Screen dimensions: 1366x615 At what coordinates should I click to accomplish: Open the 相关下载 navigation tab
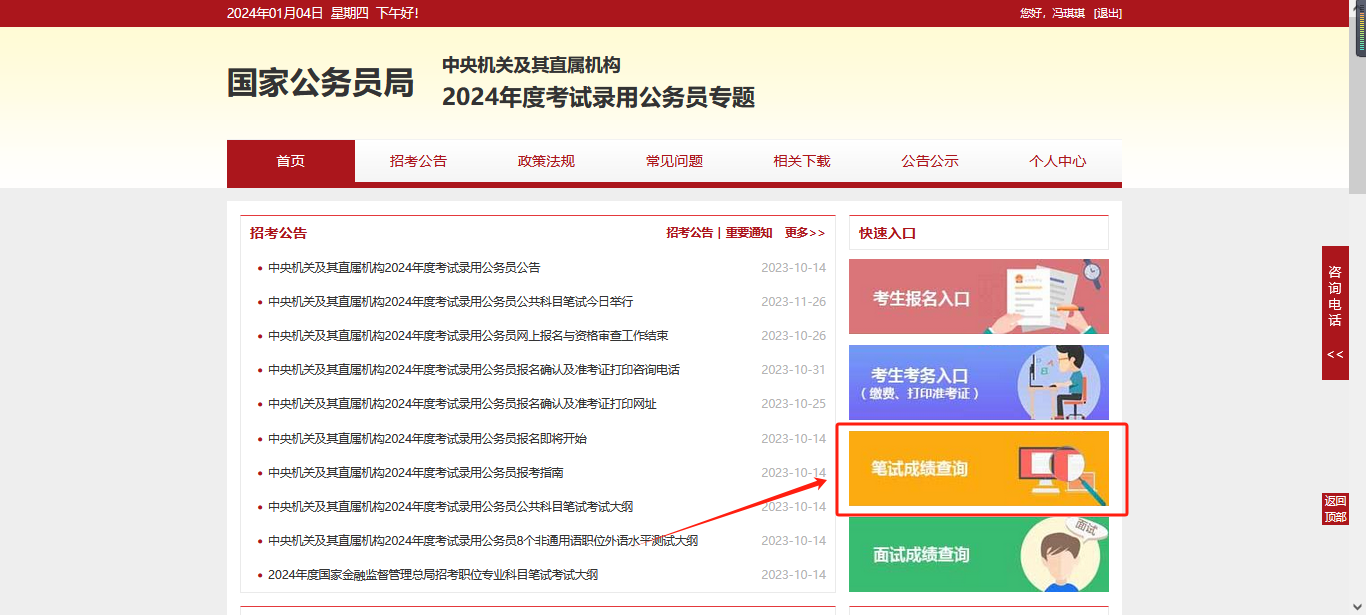point(802,161)
